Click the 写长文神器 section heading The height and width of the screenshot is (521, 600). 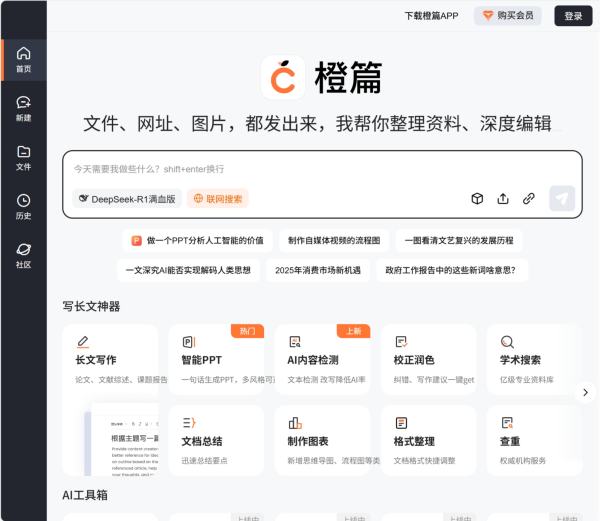pos(91,306)
